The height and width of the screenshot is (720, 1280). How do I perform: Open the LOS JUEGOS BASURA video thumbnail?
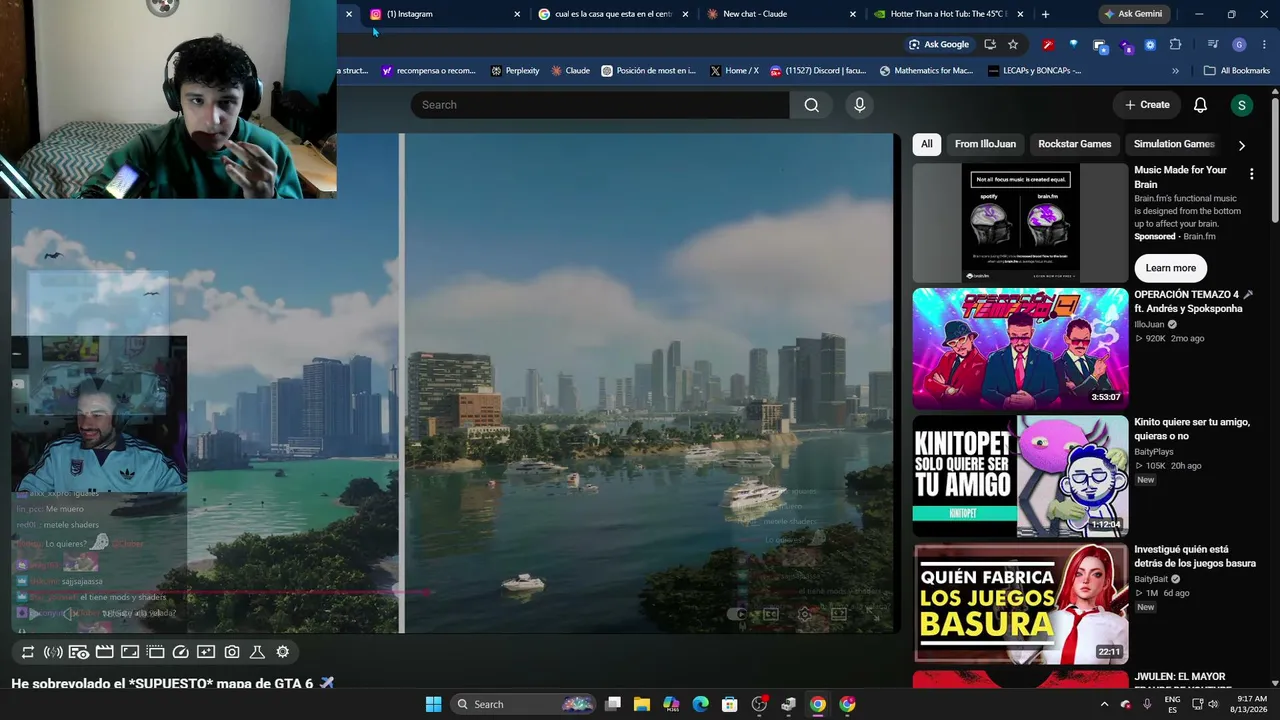pos(1020,603)
